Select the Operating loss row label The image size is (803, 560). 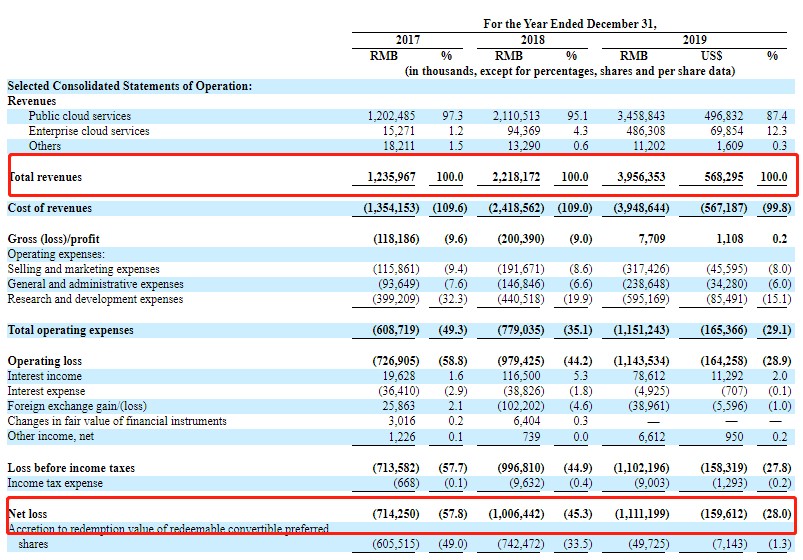click(x=45, y=361)
